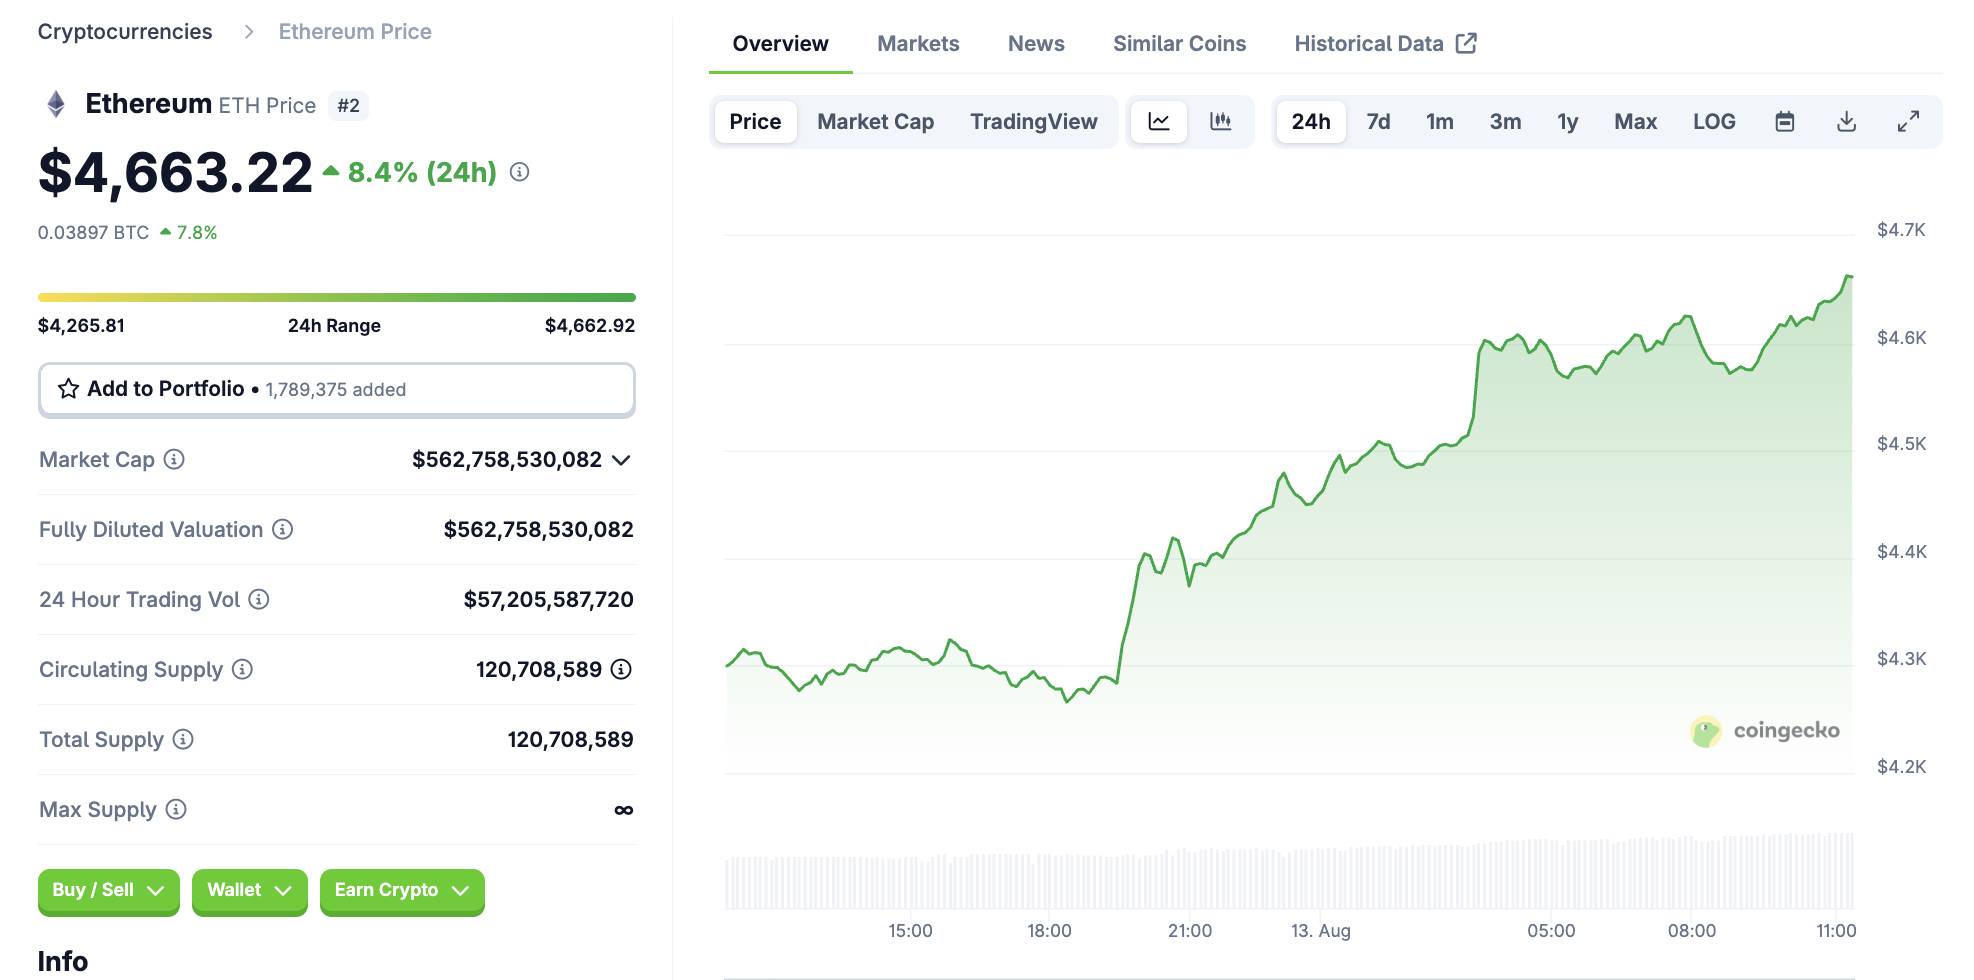
Task: Select the 24h time range
Action: [1311, 122]
